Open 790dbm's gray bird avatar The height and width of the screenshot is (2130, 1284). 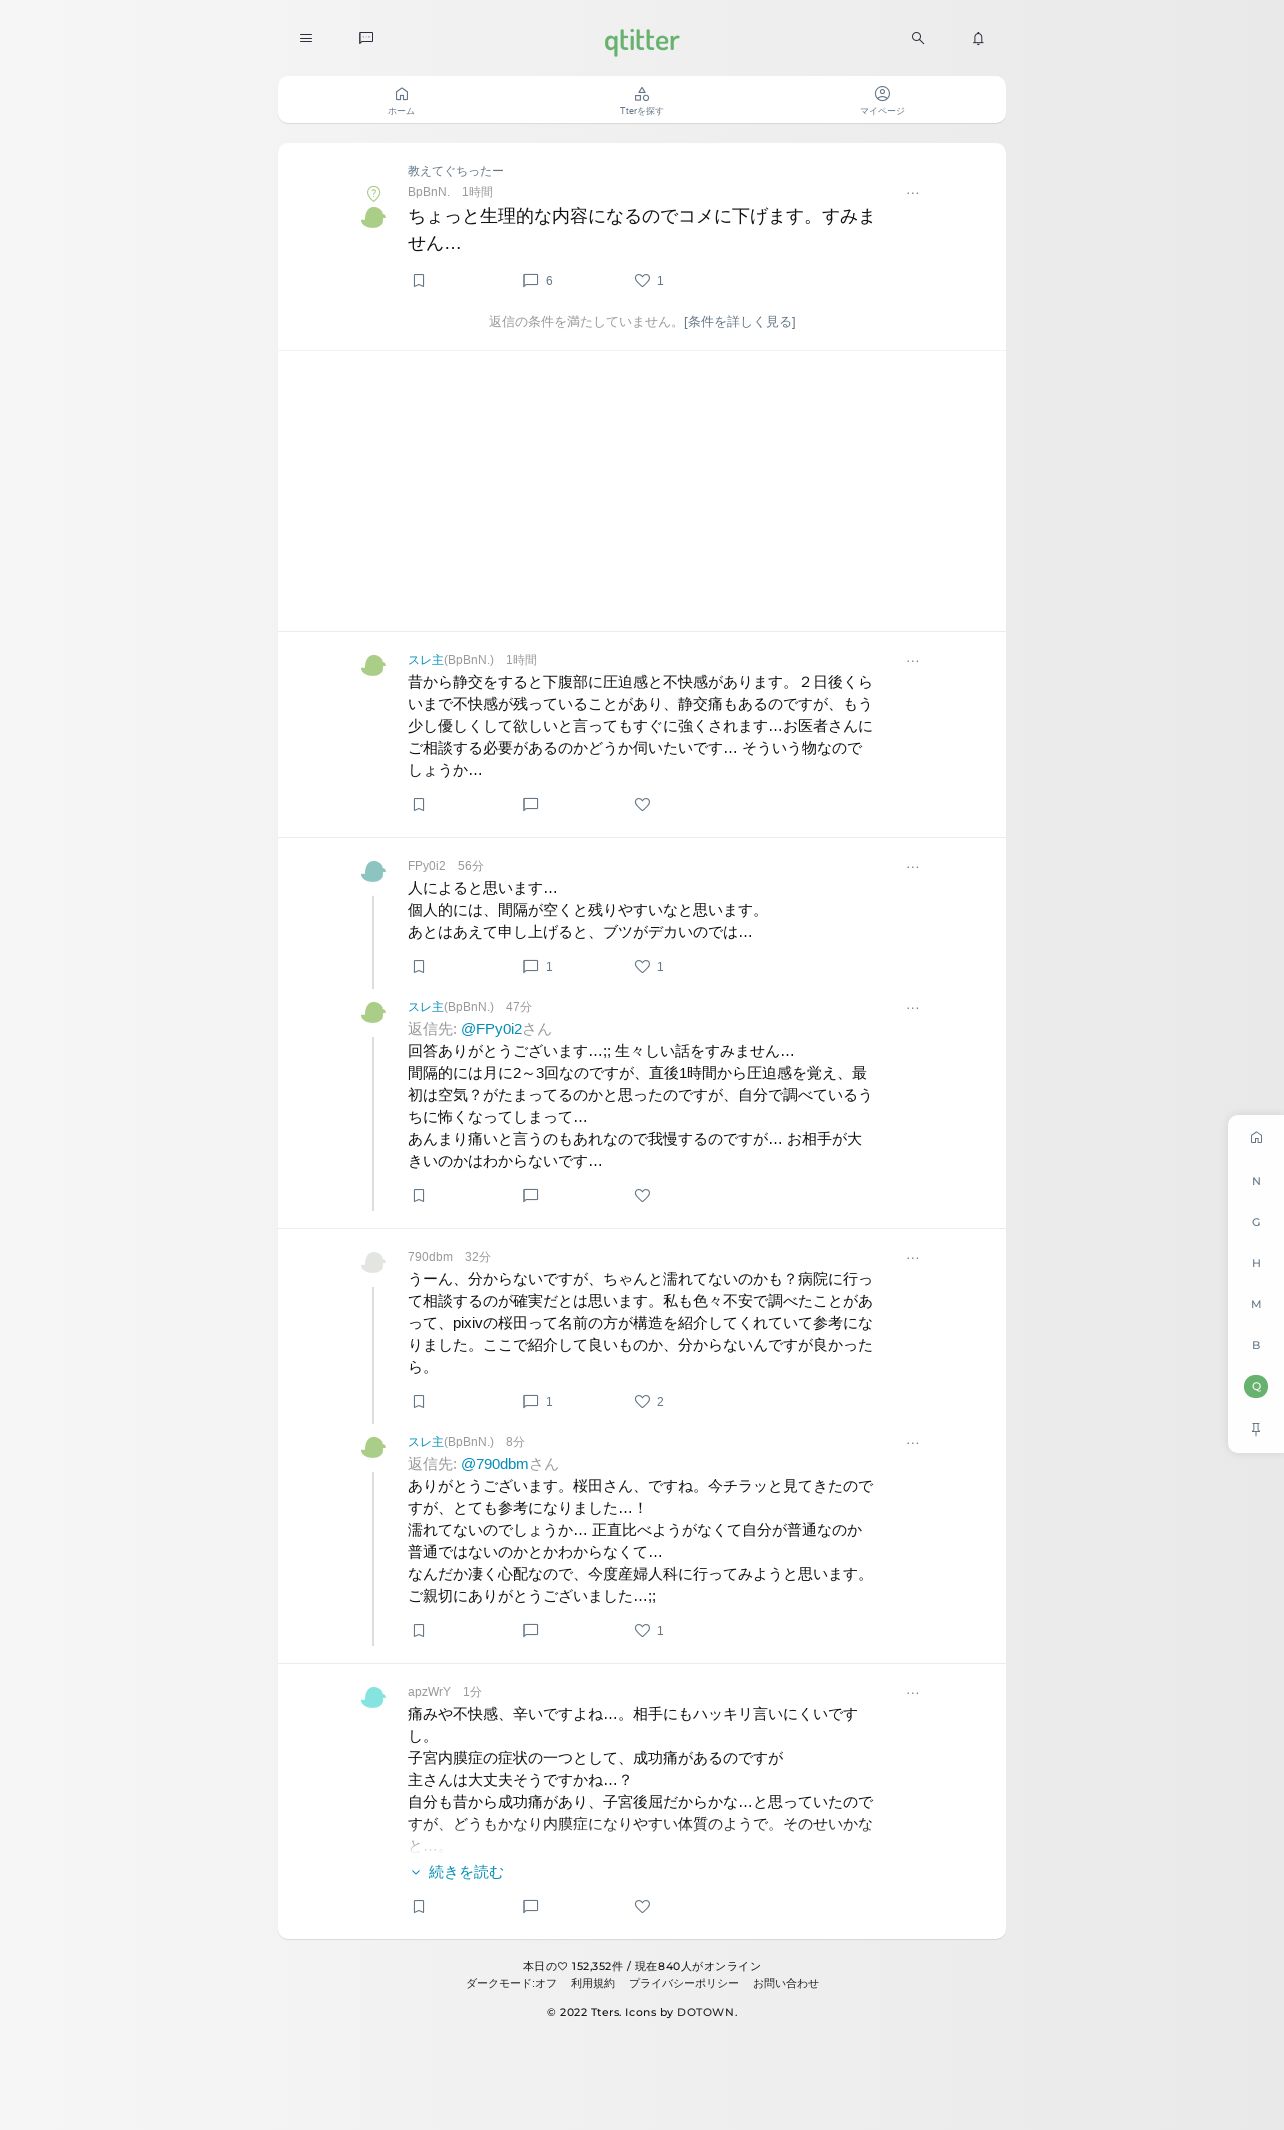[x=373, y=1262]
